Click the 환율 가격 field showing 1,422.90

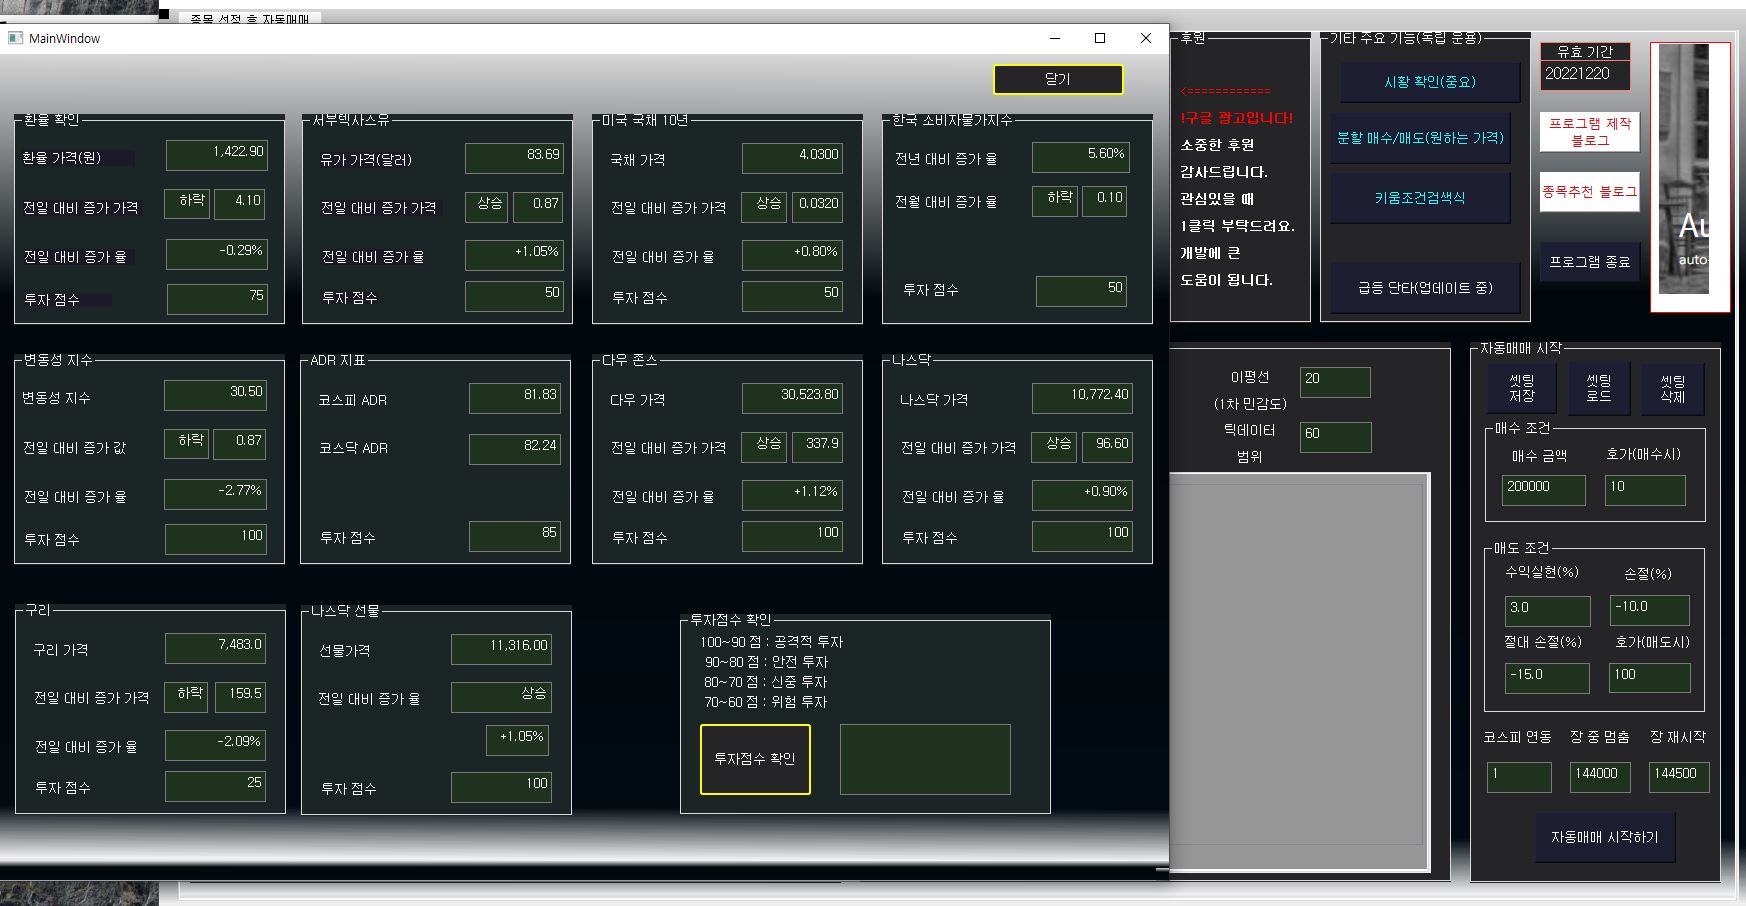click(217, 155)
